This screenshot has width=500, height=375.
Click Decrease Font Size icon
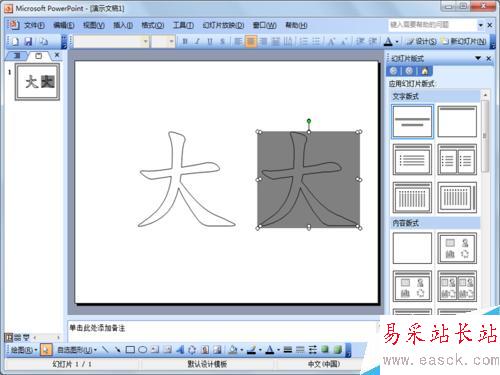tap(344, 42)
